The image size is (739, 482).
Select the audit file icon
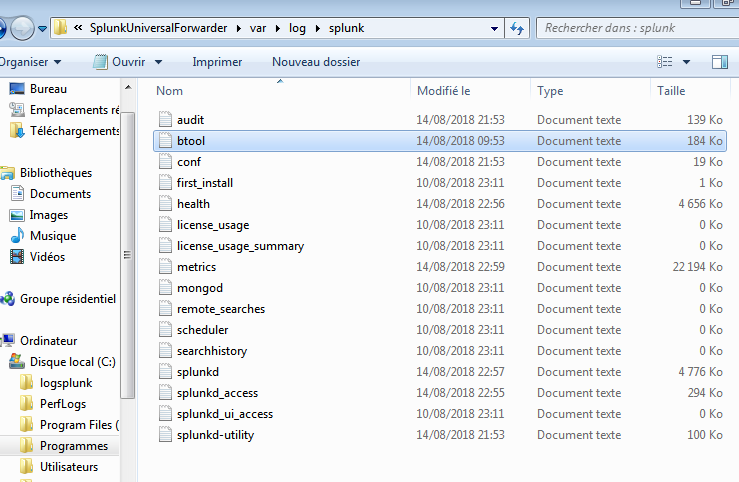coord(165,120)
